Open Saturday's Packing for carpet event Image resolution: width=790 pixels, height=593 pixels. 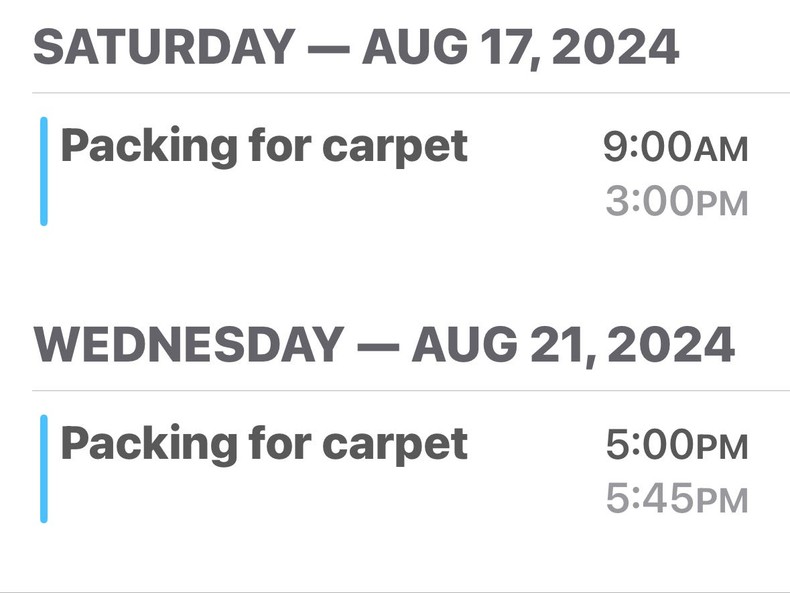tap(263, 147)
